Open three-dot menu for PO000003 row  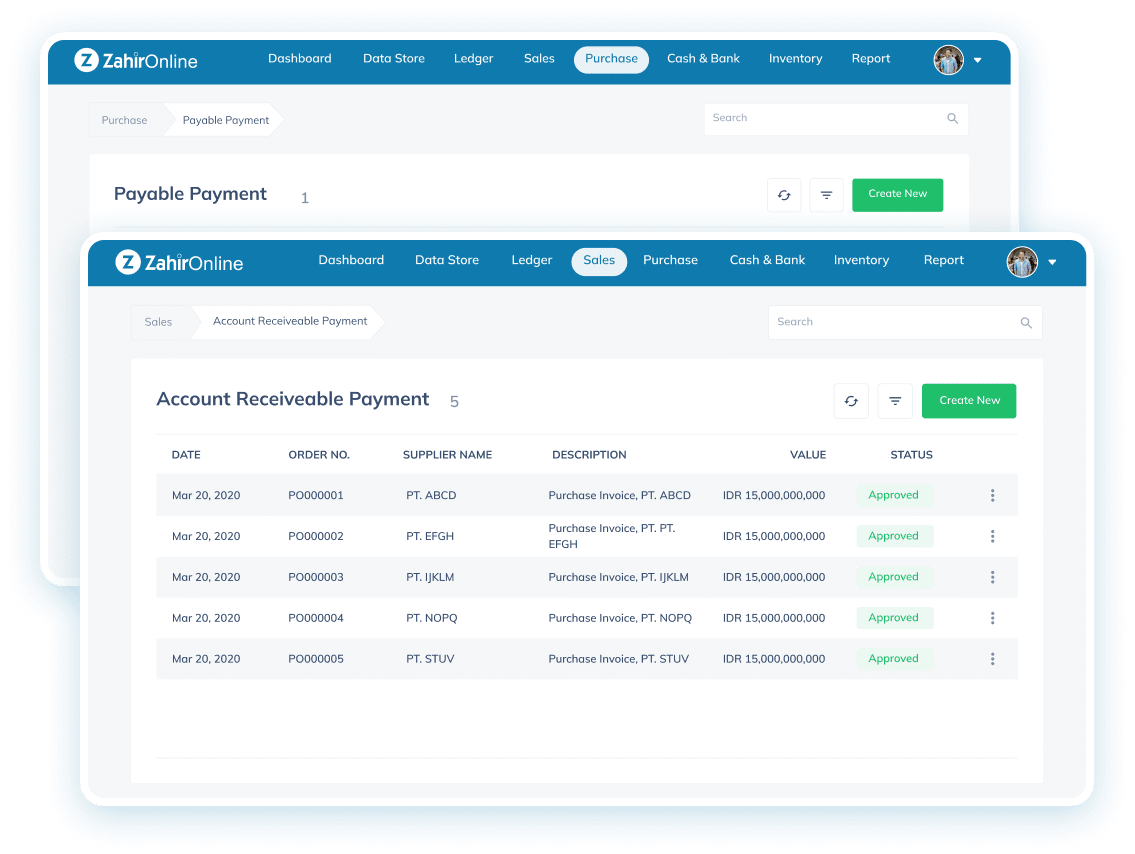[992, 577]
